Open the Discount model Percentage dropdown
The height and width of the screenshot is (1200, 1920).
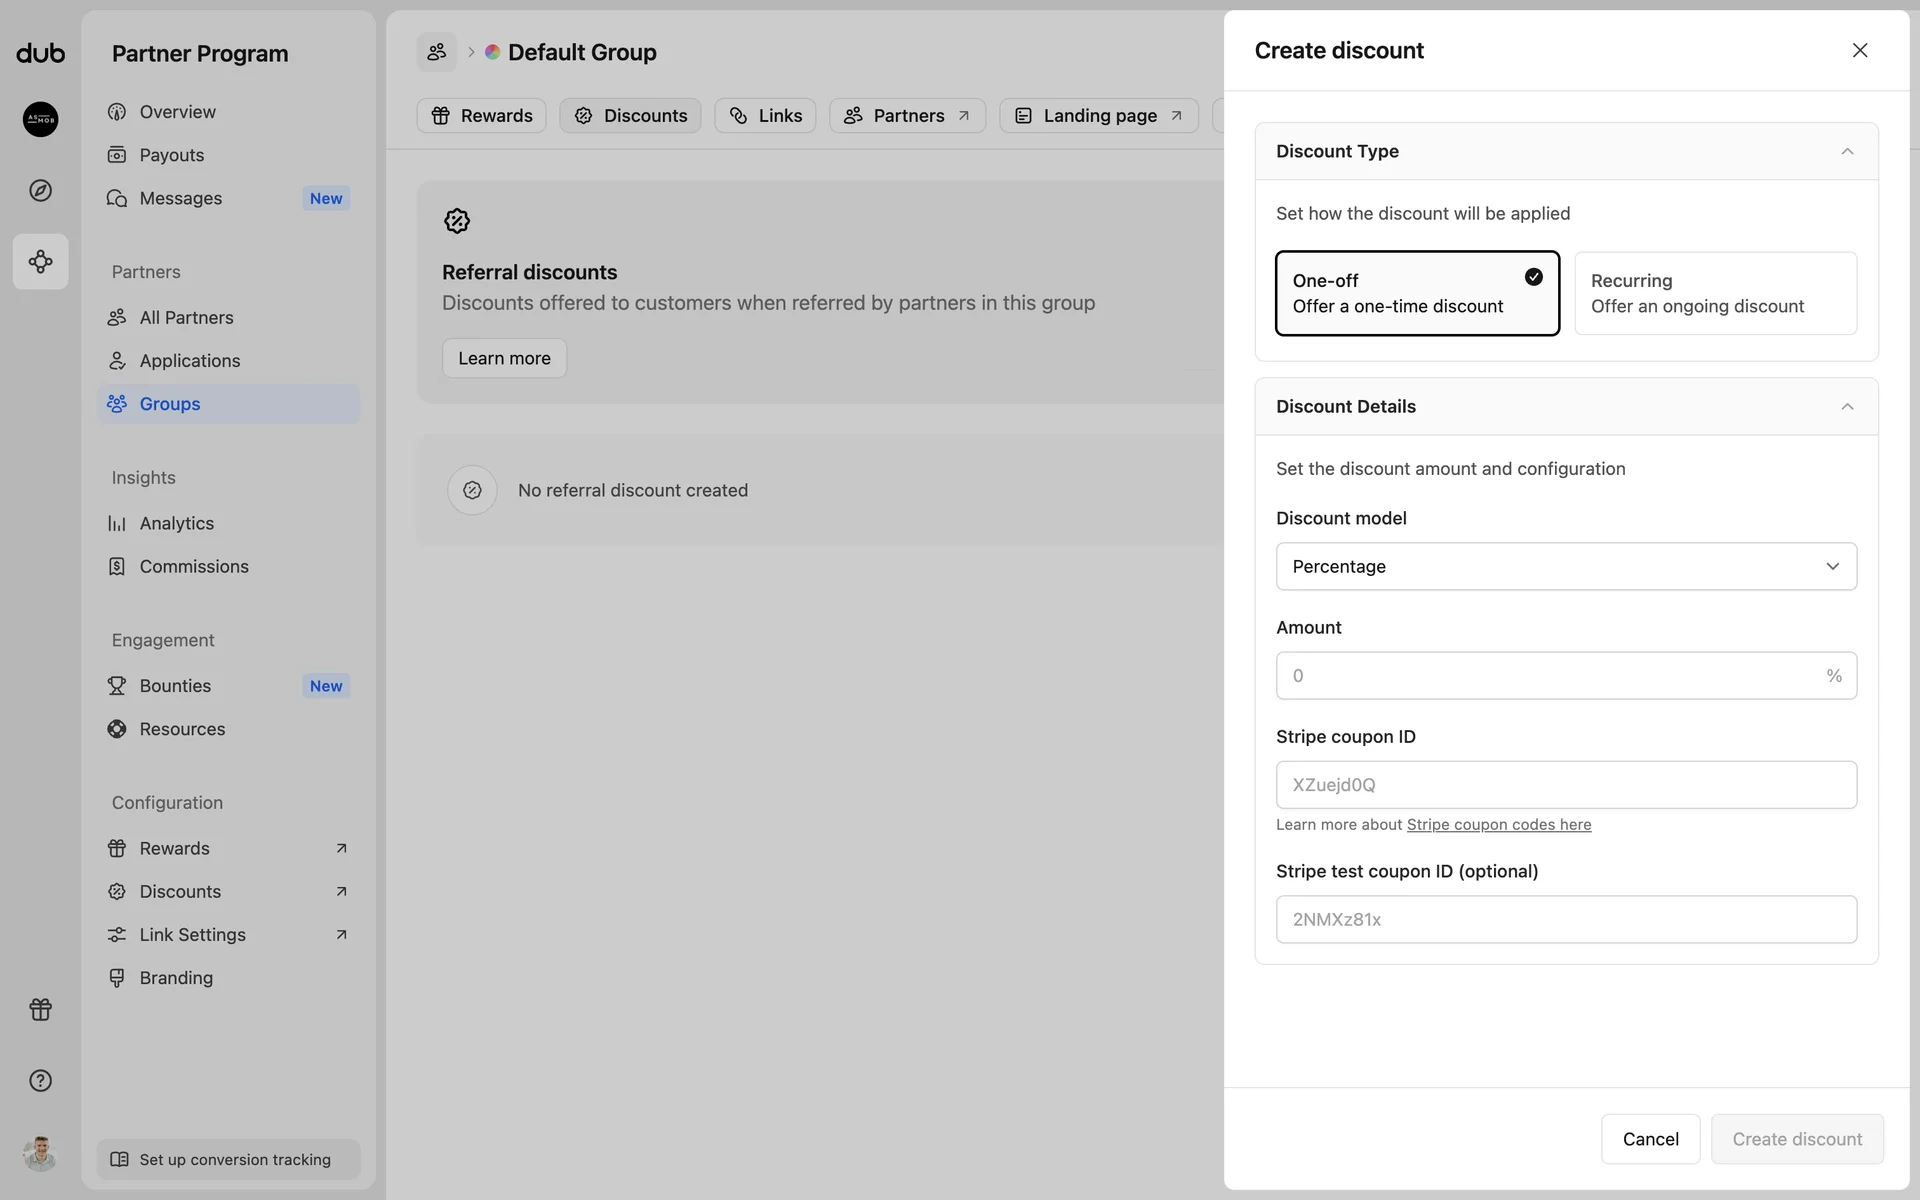[x=1565, y=566]
